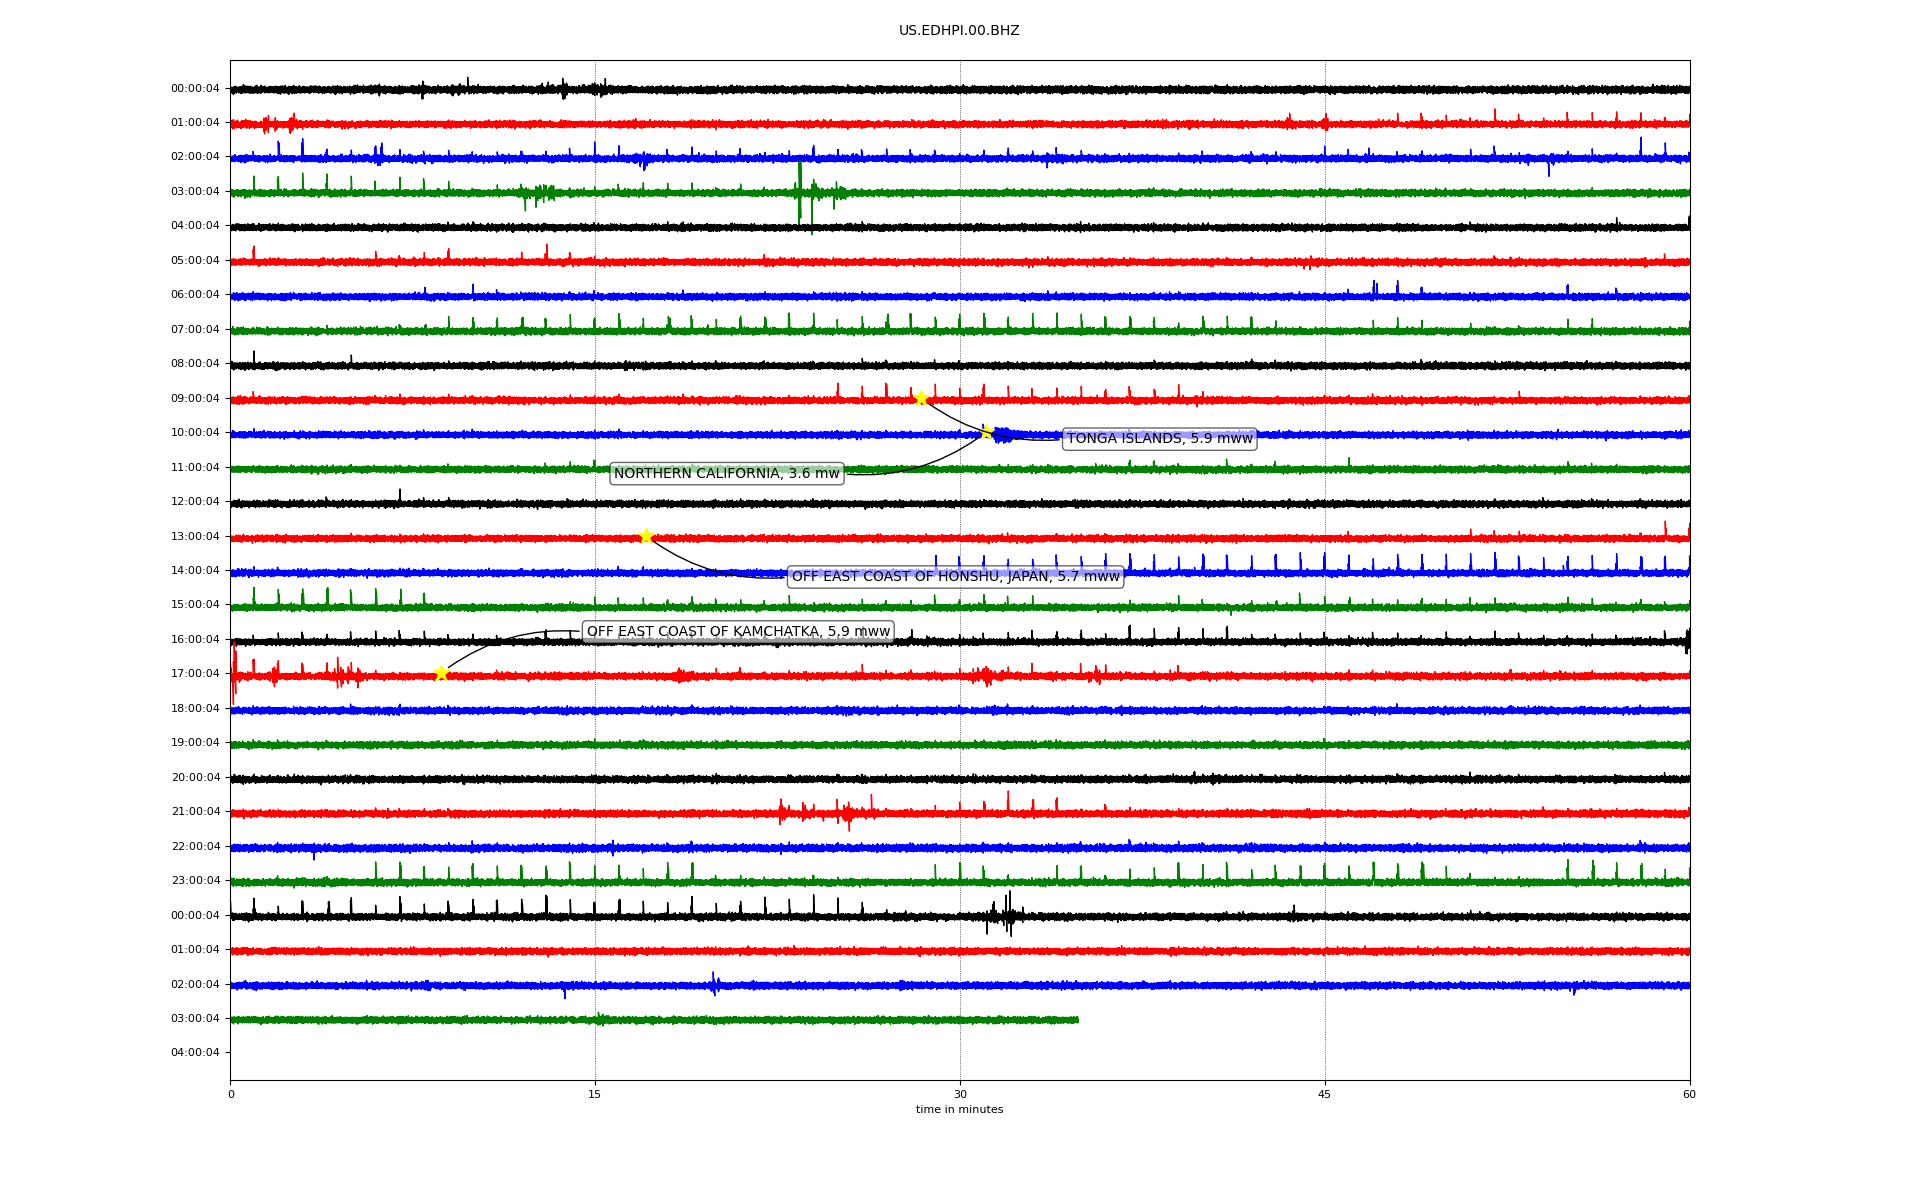
Task: Select the NORTHERN CALIFORNIA 3.6 mw annotation
Action: tap(726, 474)
